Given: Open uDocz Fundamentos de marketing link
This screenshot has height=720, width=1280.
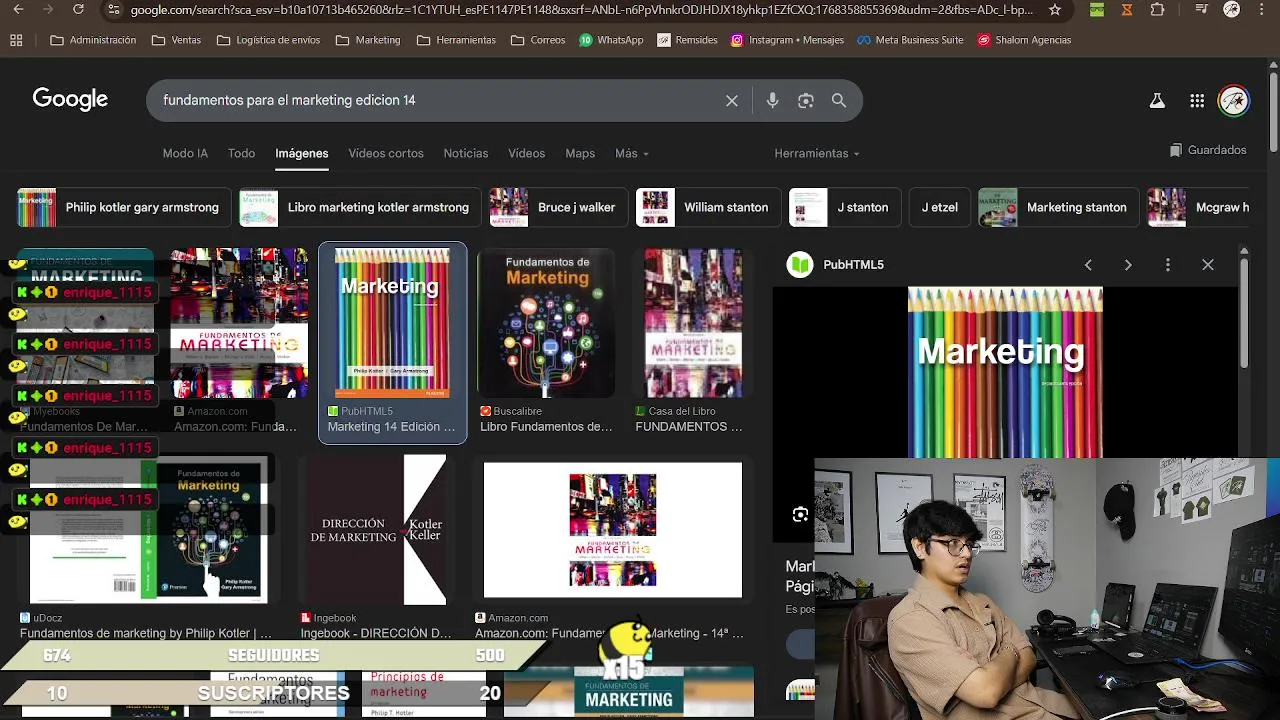Looking at the screenshot, I should tap(146, 633).
